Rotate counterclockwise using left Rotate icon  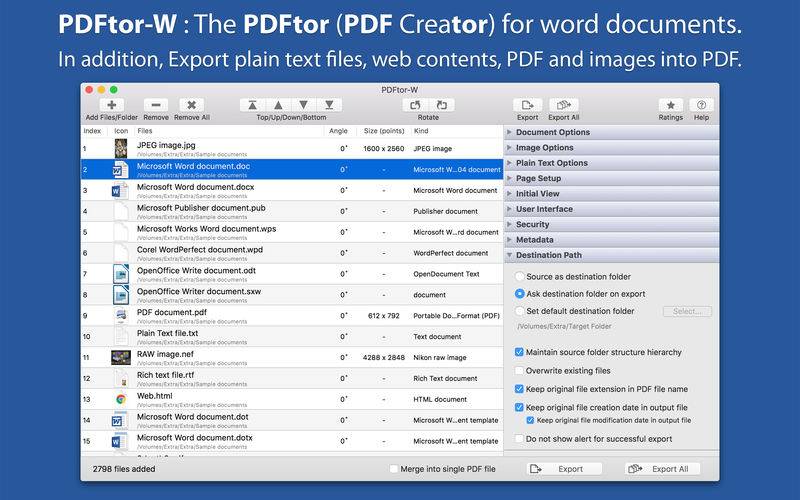(x=415, y=105)
